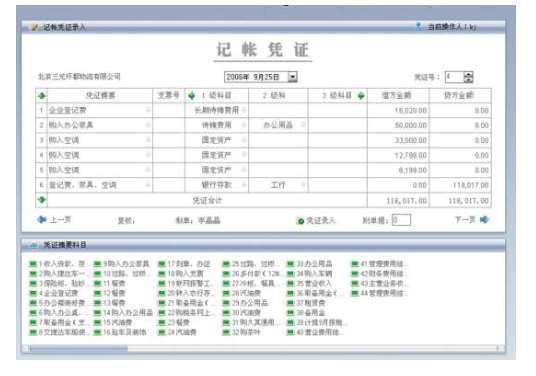Click the 凭证号 number field
The image size is (536, 376).
coord(455,77)
